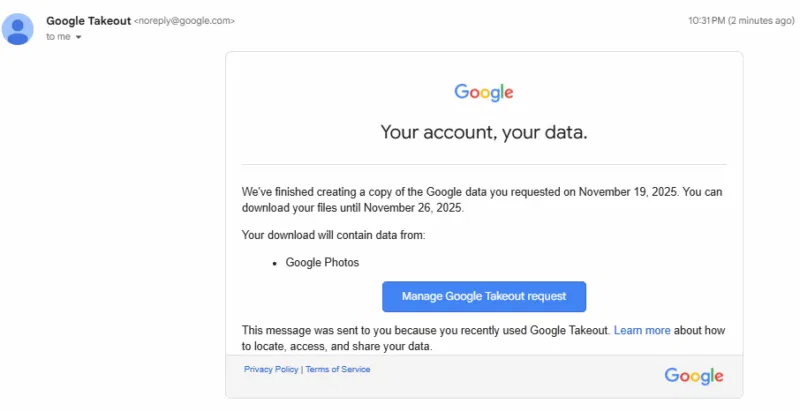Click the sender's profile avatar icon
Image resolution: width=800 pixels, height=411 pixels.
[18, 29]
